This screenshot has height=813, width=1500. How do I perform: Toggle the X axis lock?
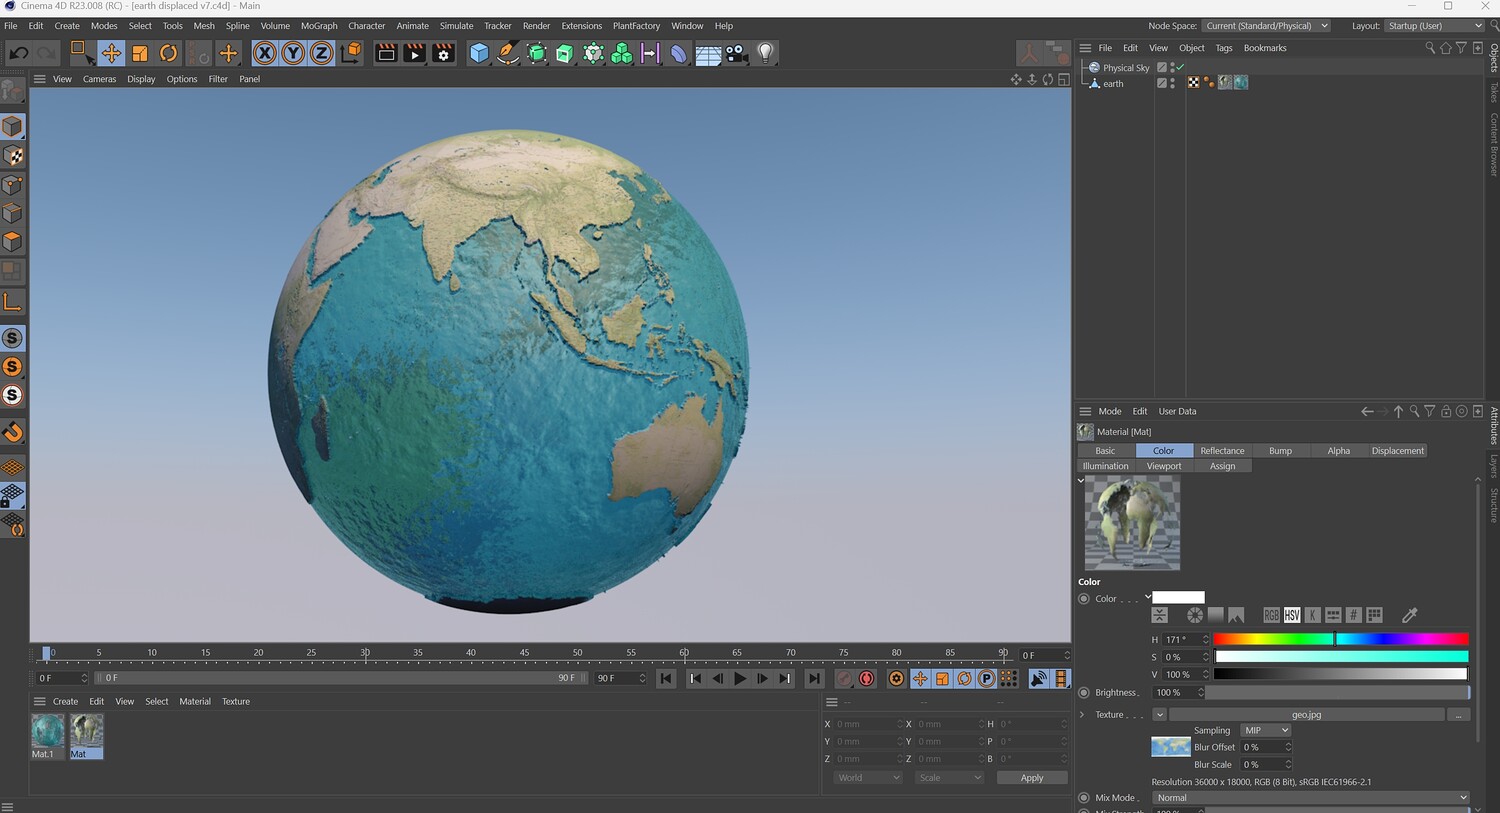point(264,53)
